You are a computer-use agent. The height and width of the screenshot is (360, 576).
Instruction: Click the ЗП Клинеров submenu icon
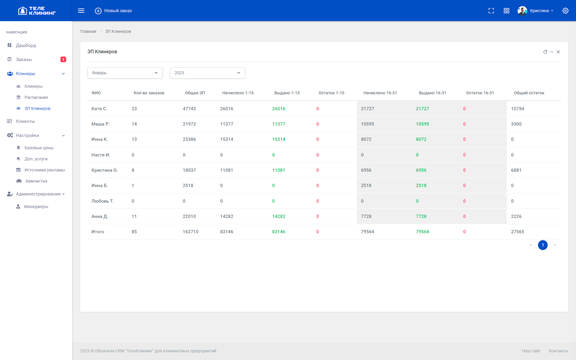pos(18,108)
